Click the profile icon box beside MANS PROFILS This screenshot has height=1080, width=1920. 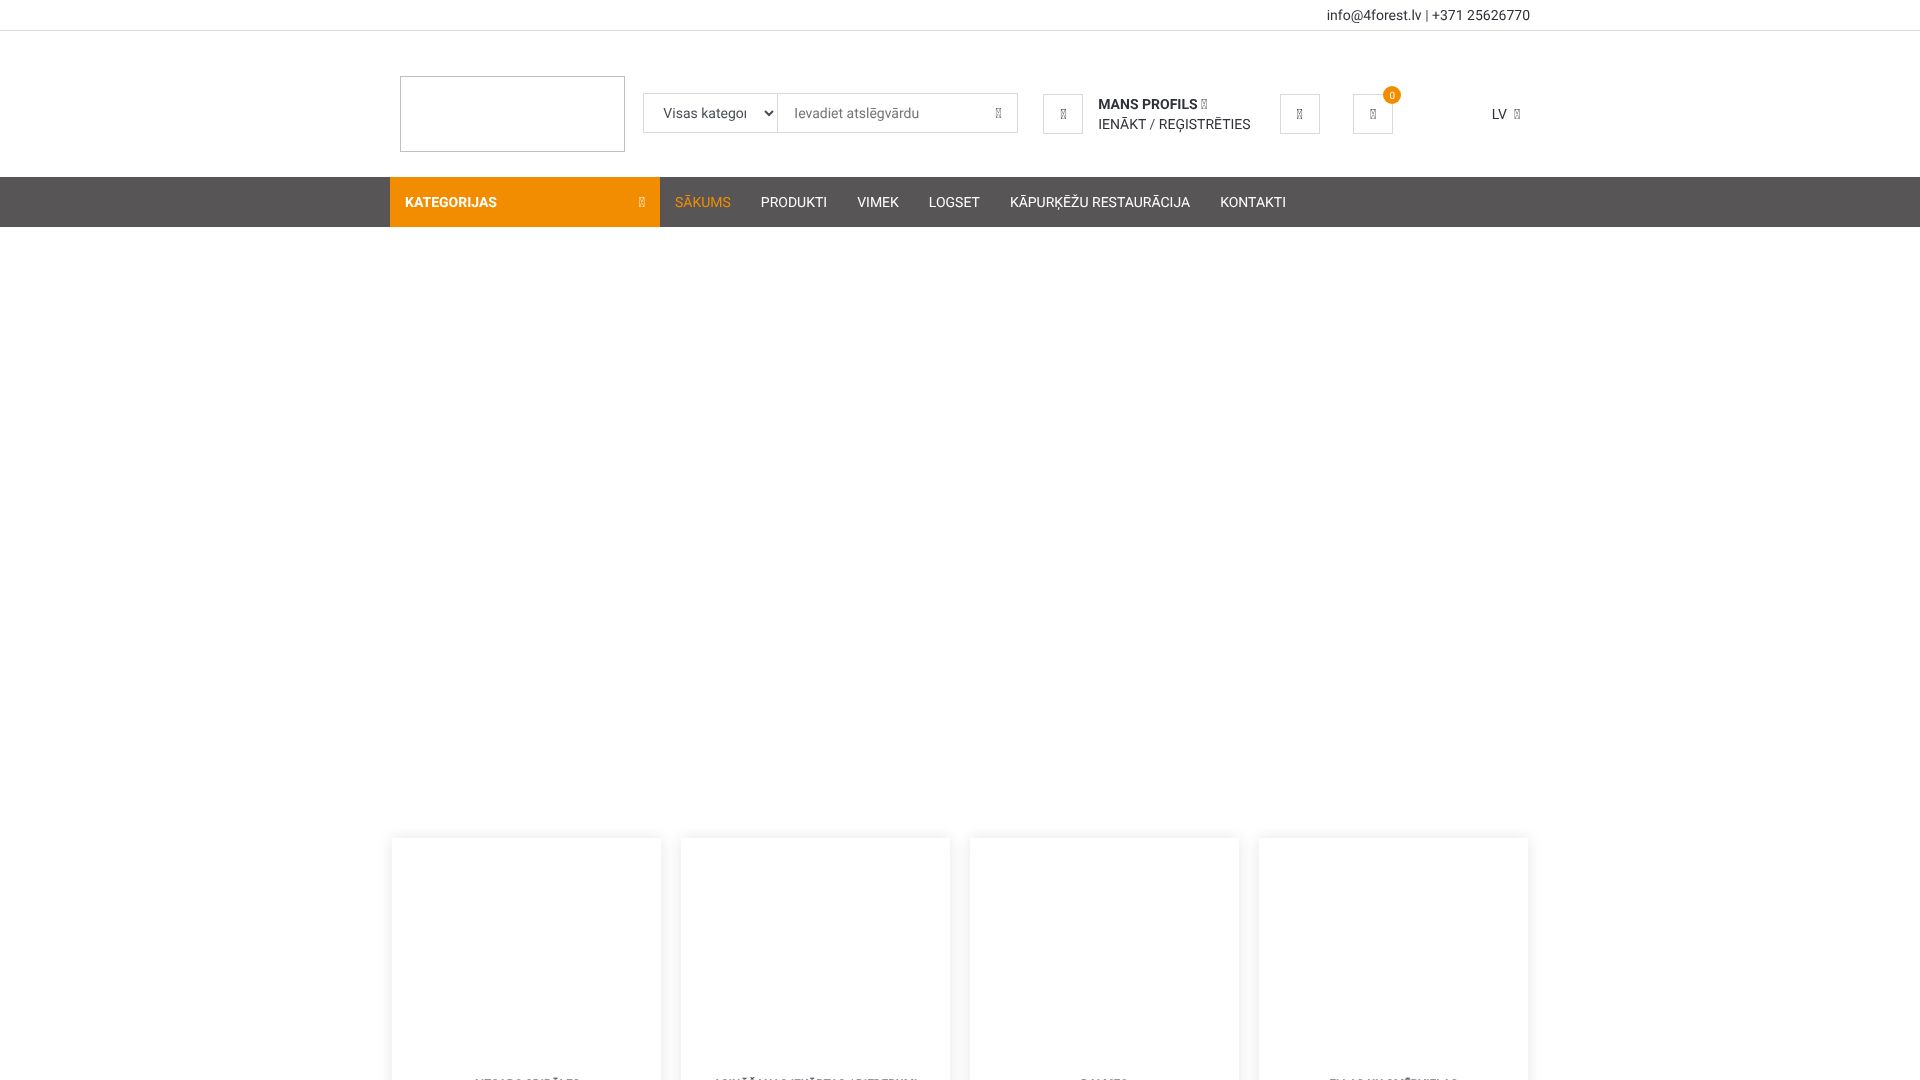[1062, 114]
